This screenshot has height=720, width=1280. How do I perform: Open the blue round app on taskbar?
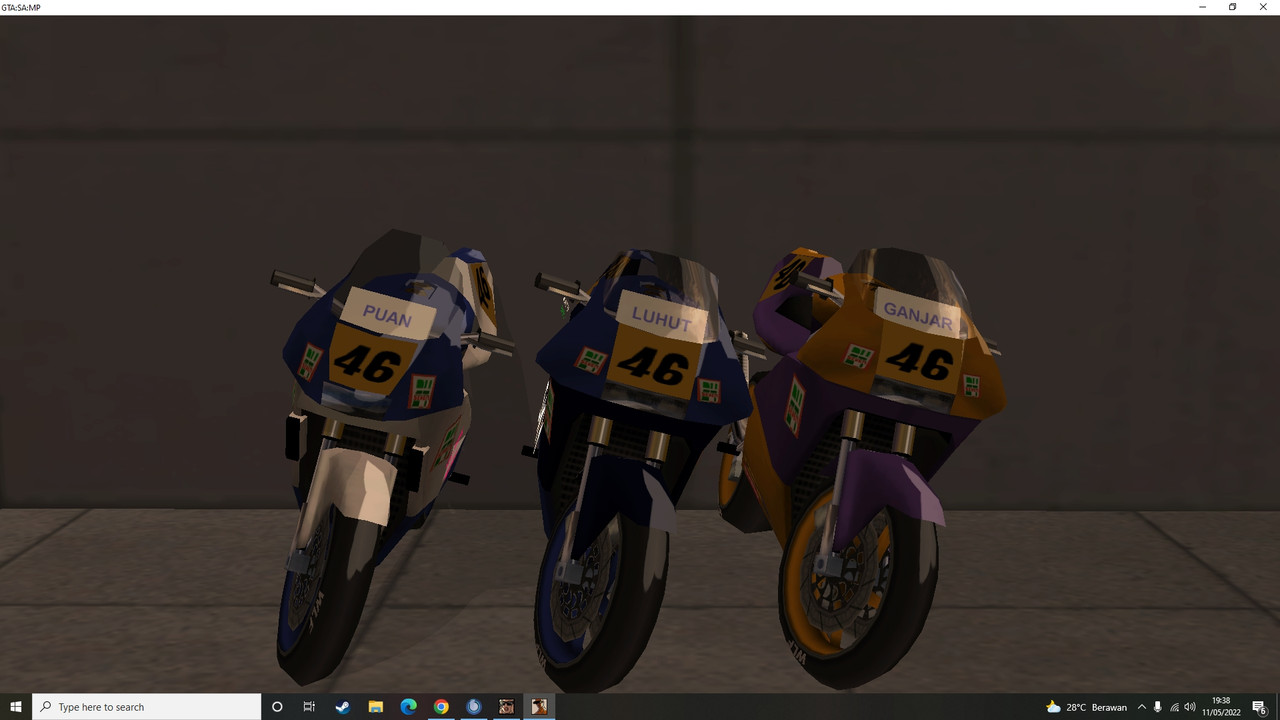click(x=474, y=707)
